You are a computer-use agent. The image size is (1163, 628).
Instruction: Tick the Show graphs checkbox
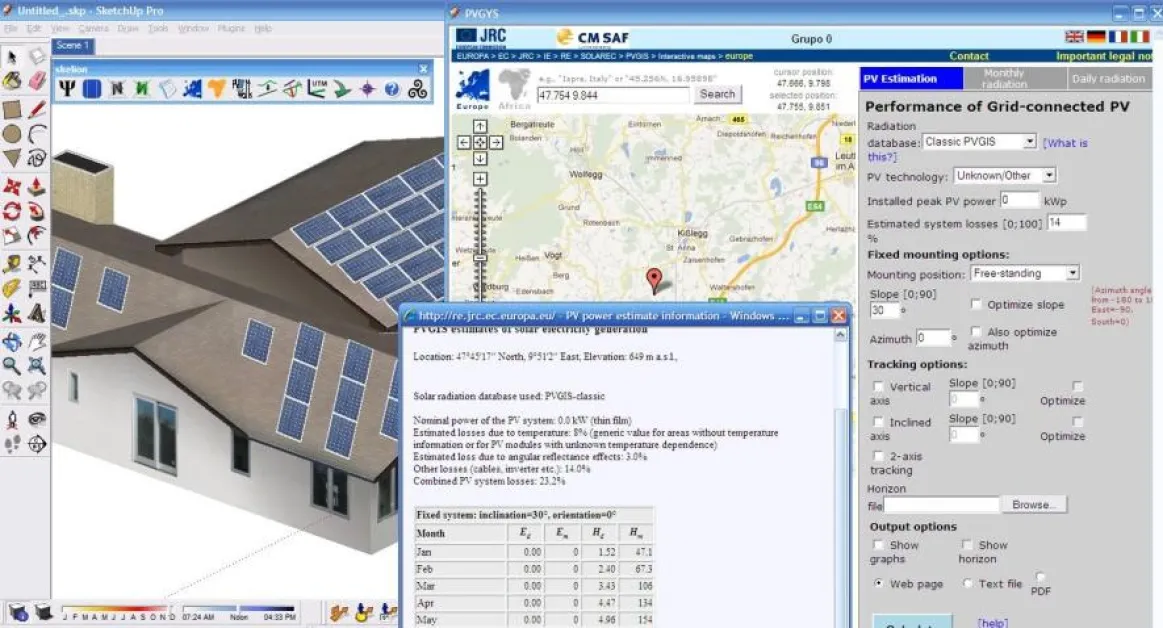(x=878, y=545)
